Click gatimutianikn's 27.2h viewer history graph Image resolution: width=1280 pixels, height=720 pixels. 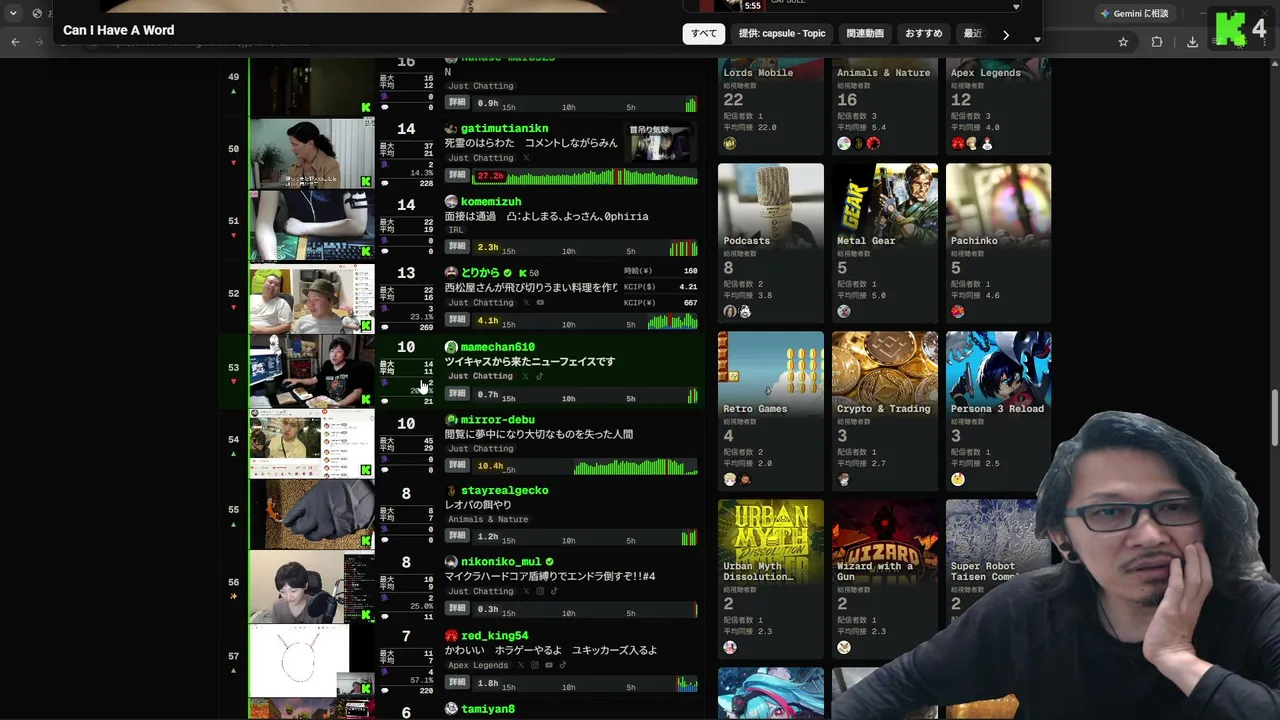[x=585, y=176]
